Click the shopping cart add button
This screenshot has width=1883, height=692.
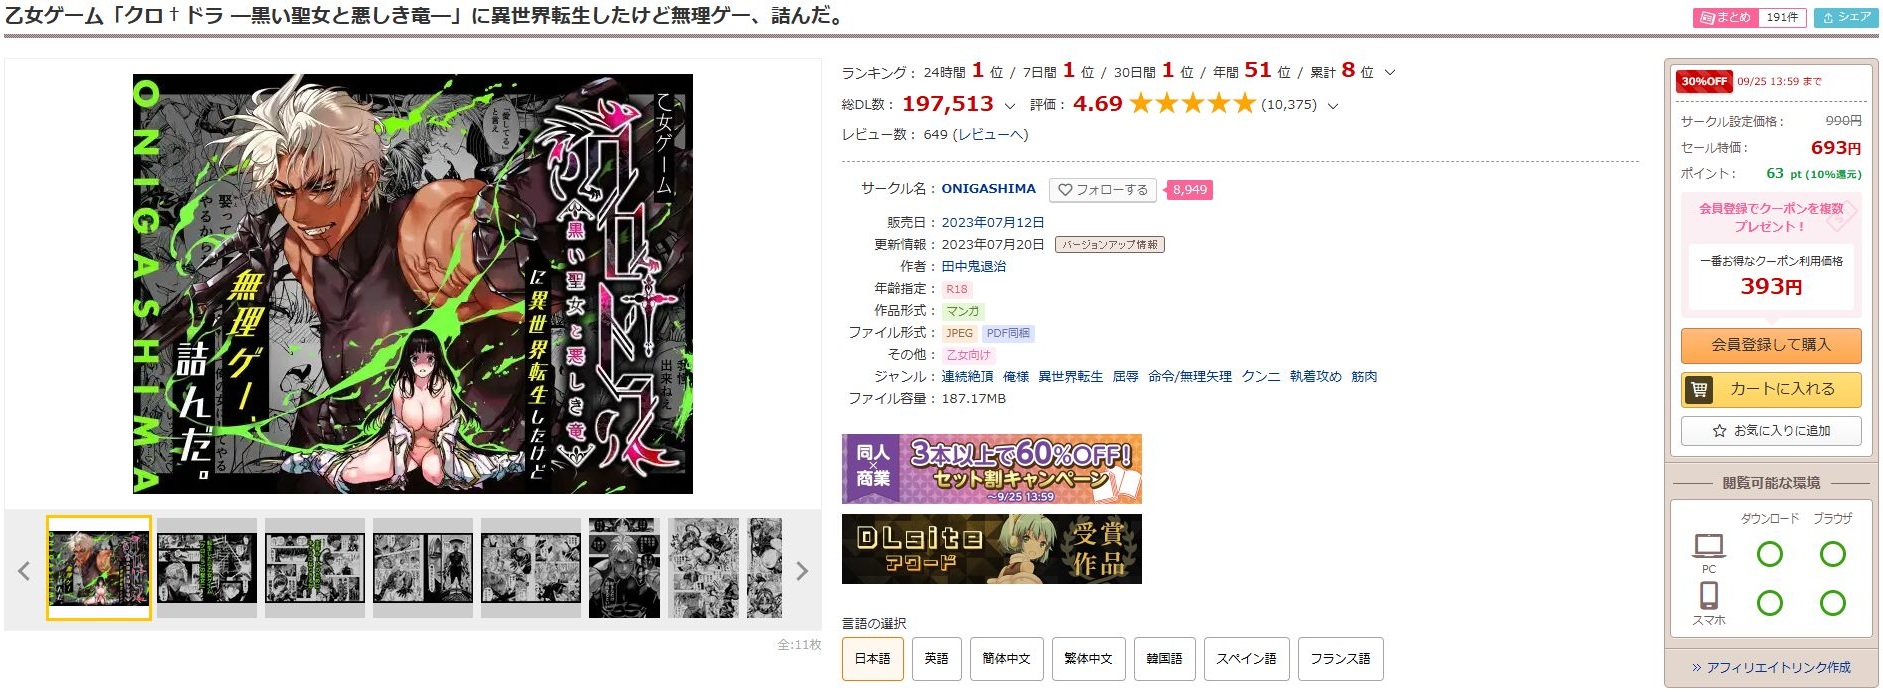click(1770, 389)
